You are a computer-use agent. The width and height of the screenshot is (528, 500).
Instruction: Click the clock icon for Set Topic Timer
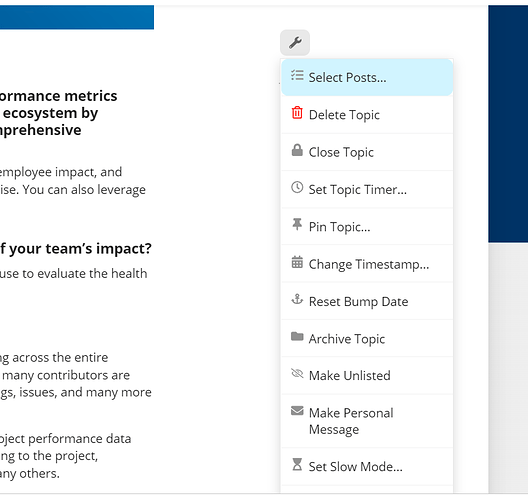coord(297,187)
